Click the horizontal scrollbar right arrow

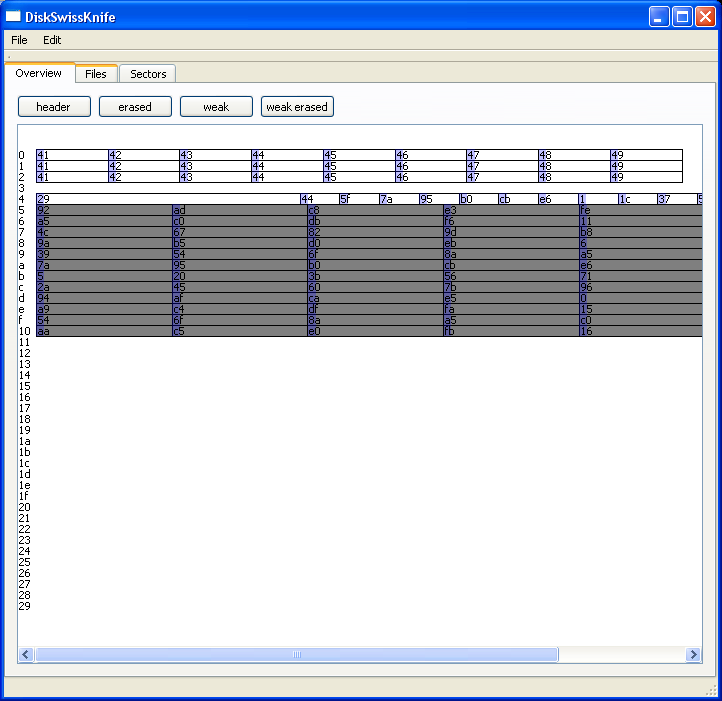tap(693, 655)
